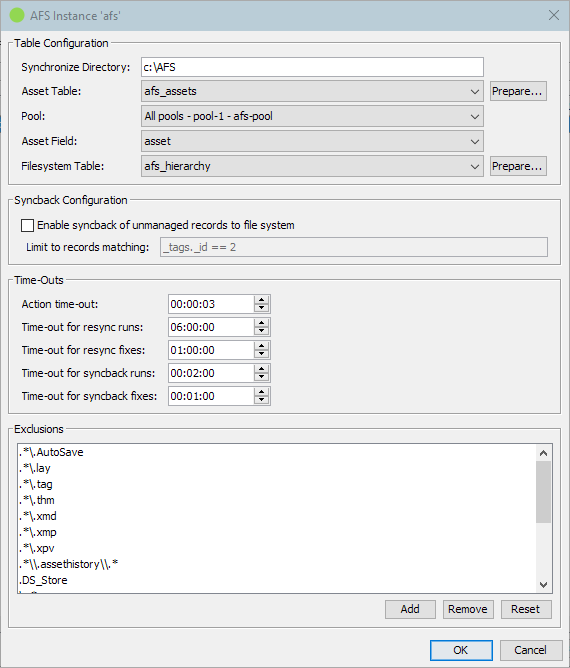The image size is (570, 668).
Task: Edit the Synchronize Directory field
Action: point(312,67)
